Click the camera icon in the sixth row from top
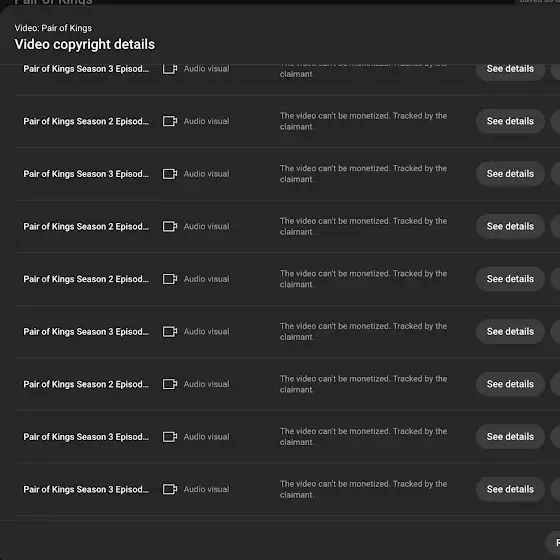The image size is (560, 560). tap(170, 331)
